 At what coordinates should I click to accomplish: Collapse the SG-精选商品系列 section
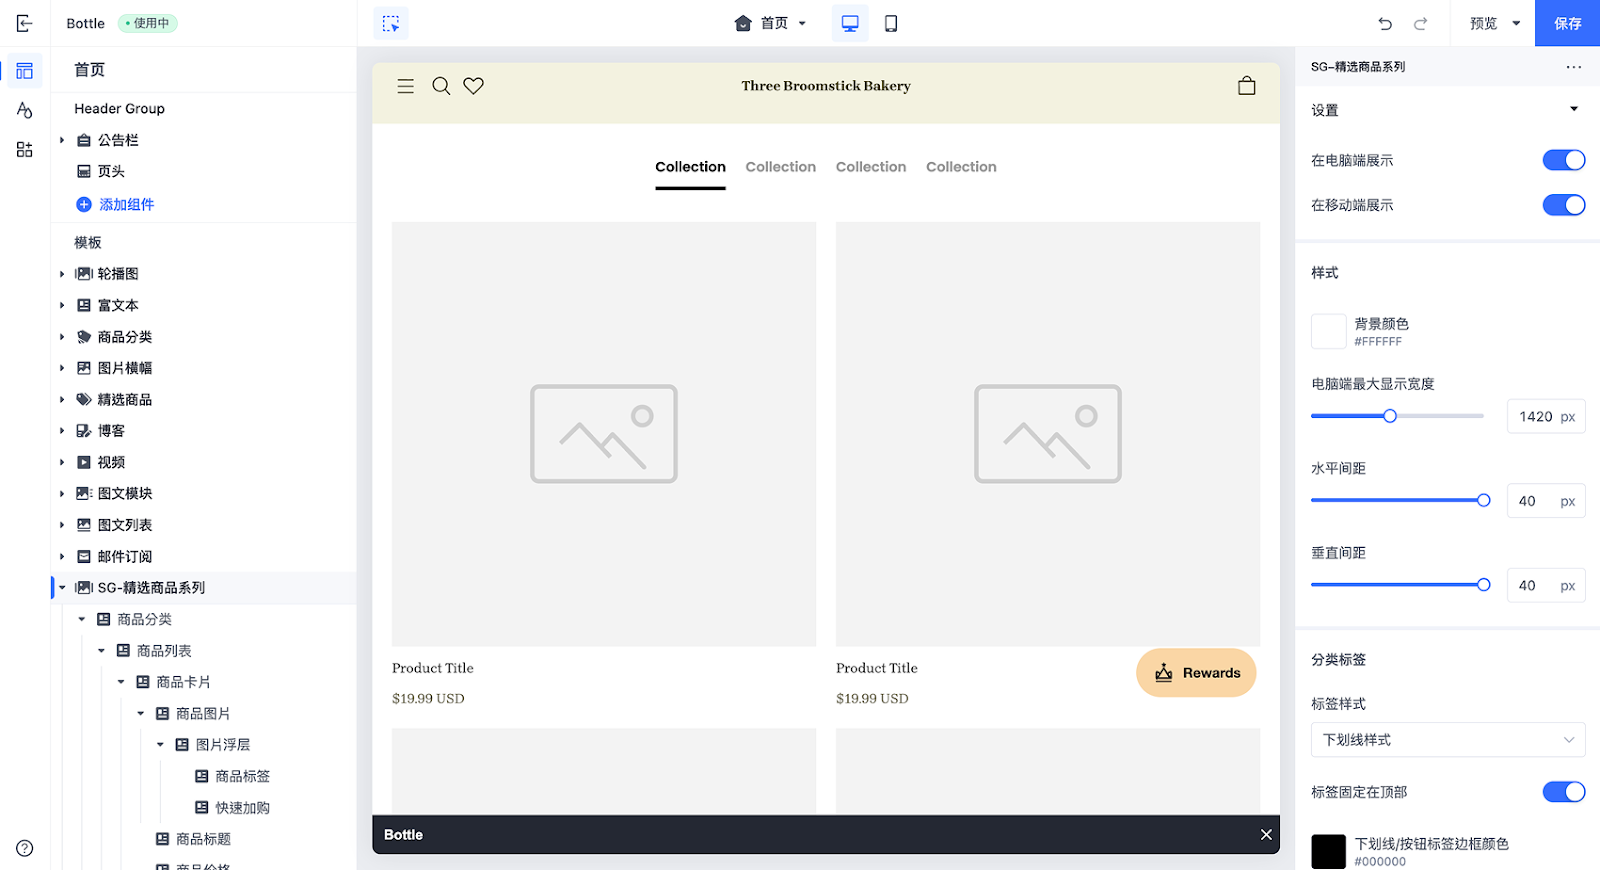click(62, 588)
